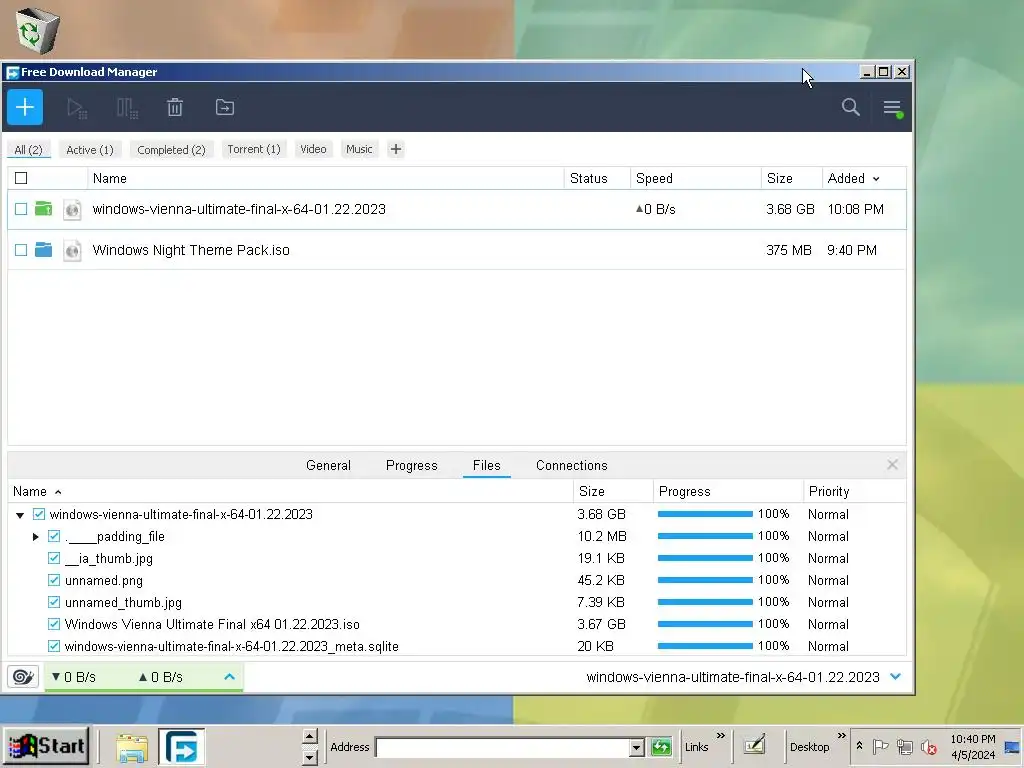Select the Music filter tab
This screenshot has height=768, width=1024.
click(359, 149)
